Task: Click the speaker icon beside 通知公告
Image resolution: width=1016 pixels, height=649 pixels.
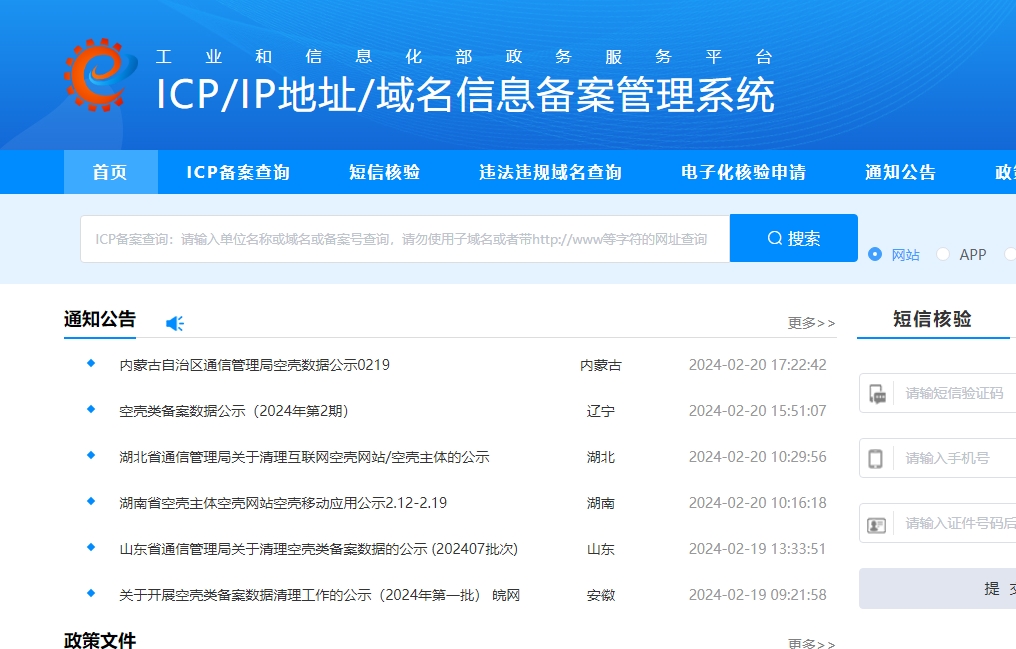Action: click(175, 322)
